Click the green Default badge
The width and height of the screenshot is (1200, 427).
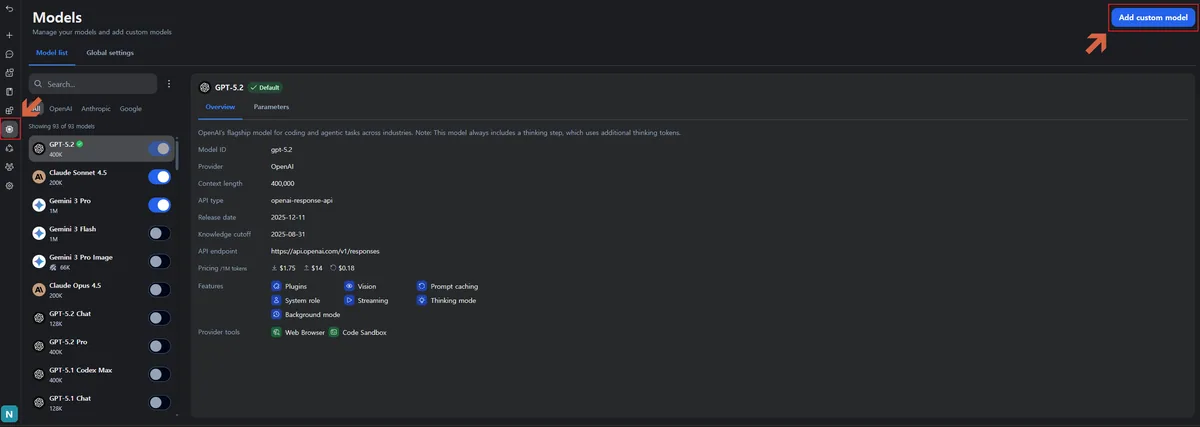click(x=265, y=88)
